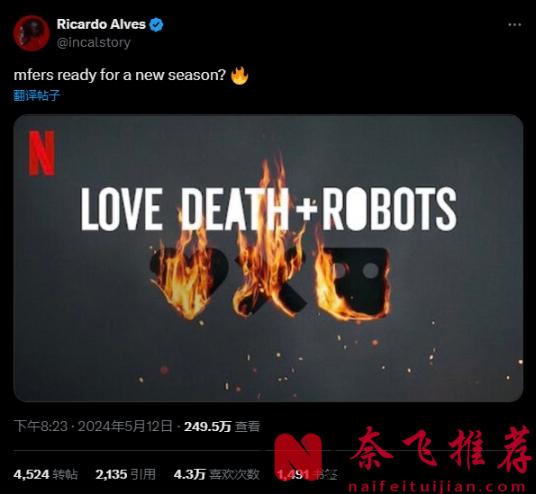Click the 奈飞推荐 watermark Netflix logo
The height and width of the screenshot is (494, 536).
[299, 456]
